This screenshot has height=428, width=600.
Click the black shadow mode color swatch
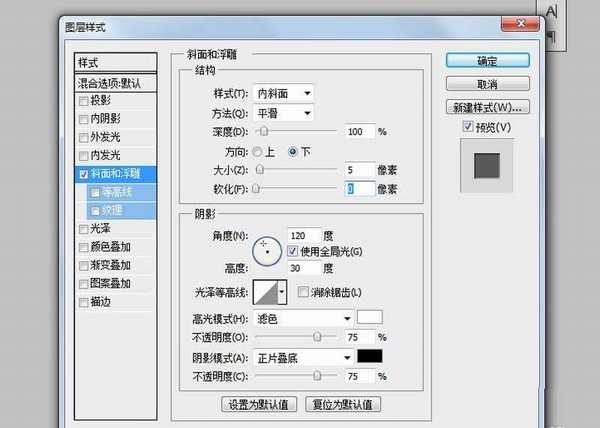coord(371,356)
